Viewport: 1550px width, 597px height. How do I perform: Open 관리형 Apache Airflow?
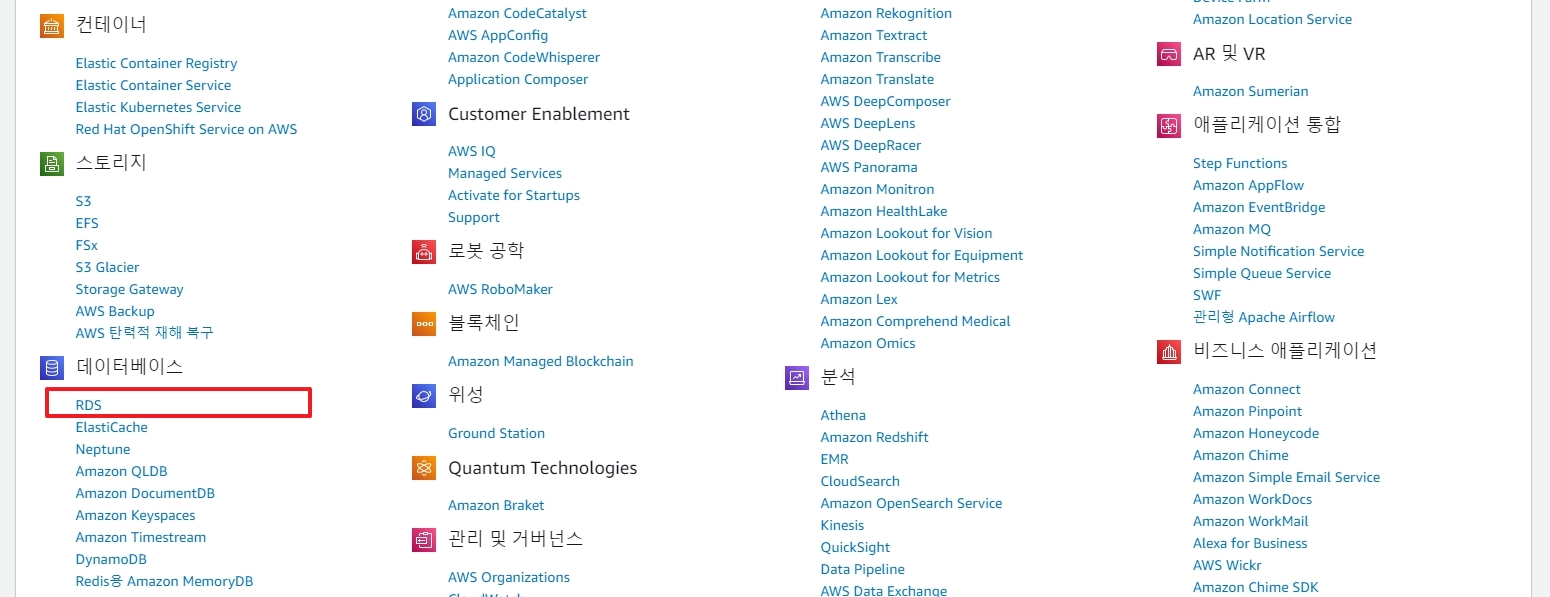[1264, 317]
